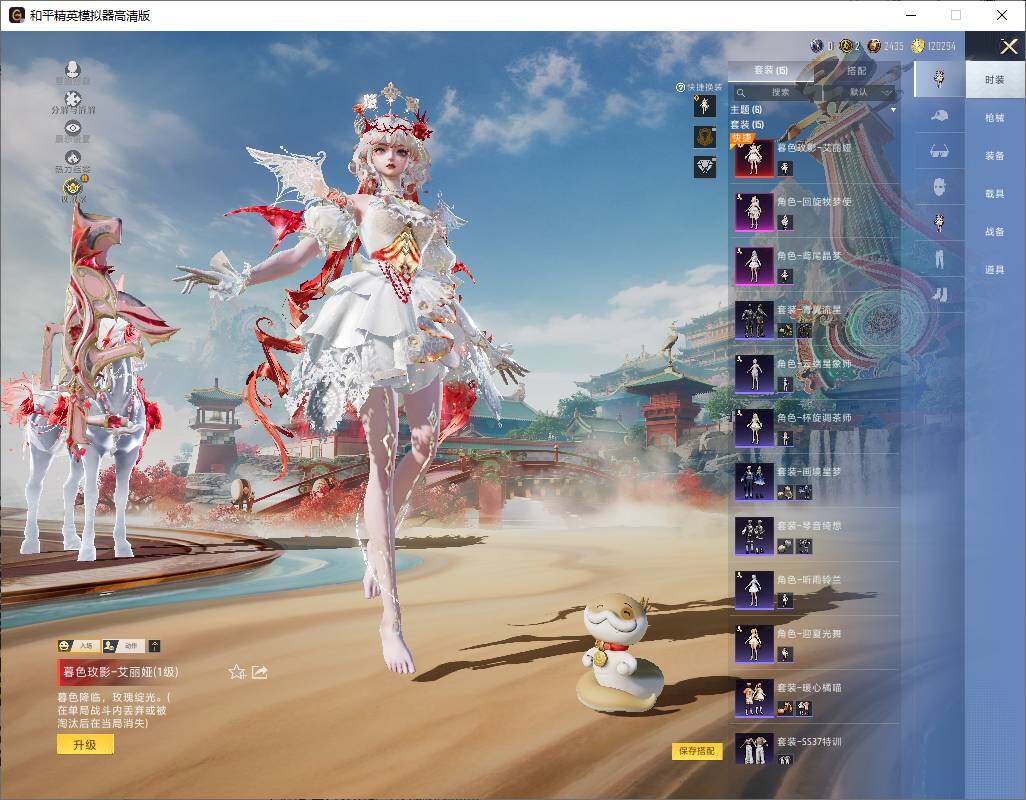The image size is (1026, 800).
Task: Click the small part icon under 角色-回旋牧梦使
Action: point(785,222)
